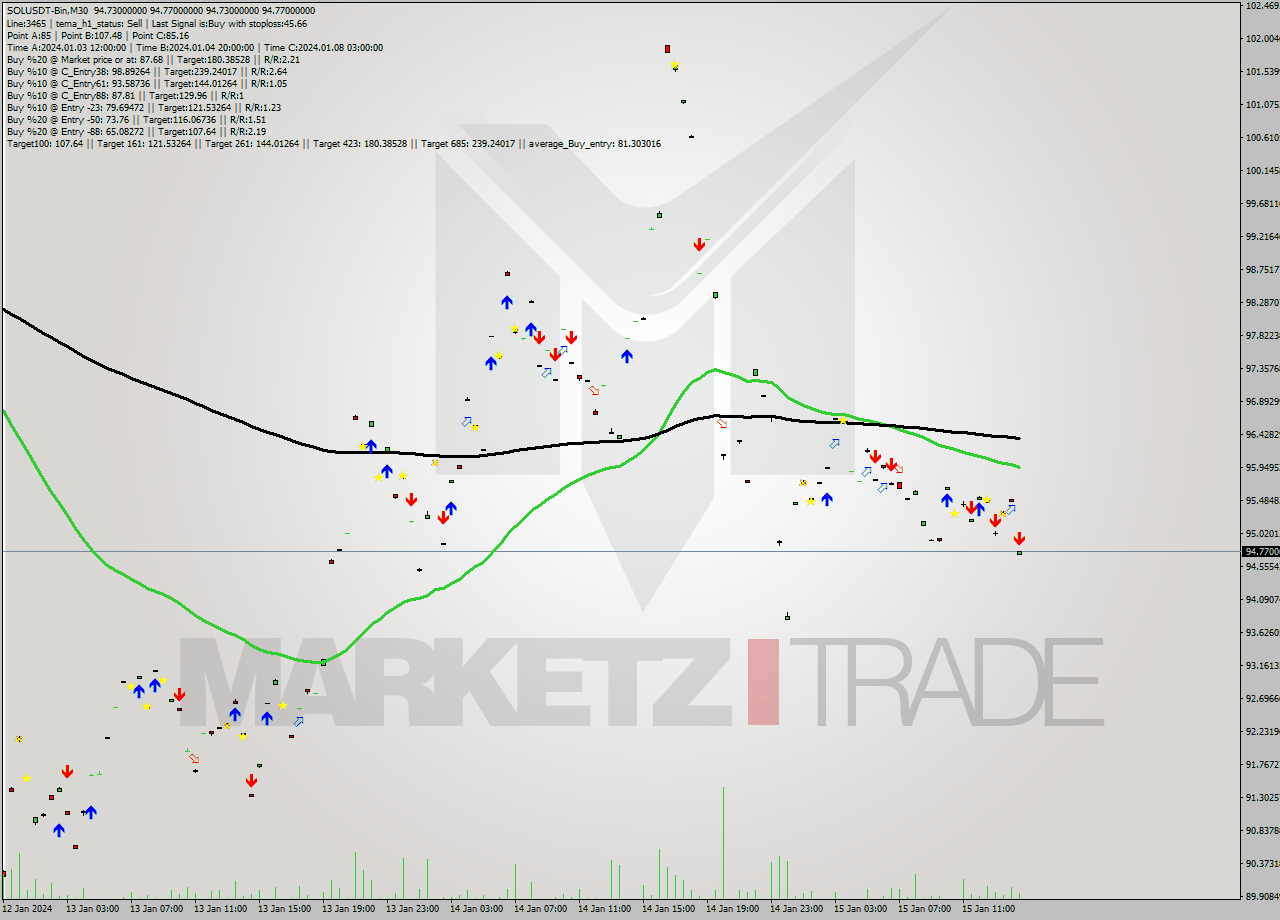Click the 91.3025 price axis label
This screenshot has width=1280, height=920.
pos(1262,797)
